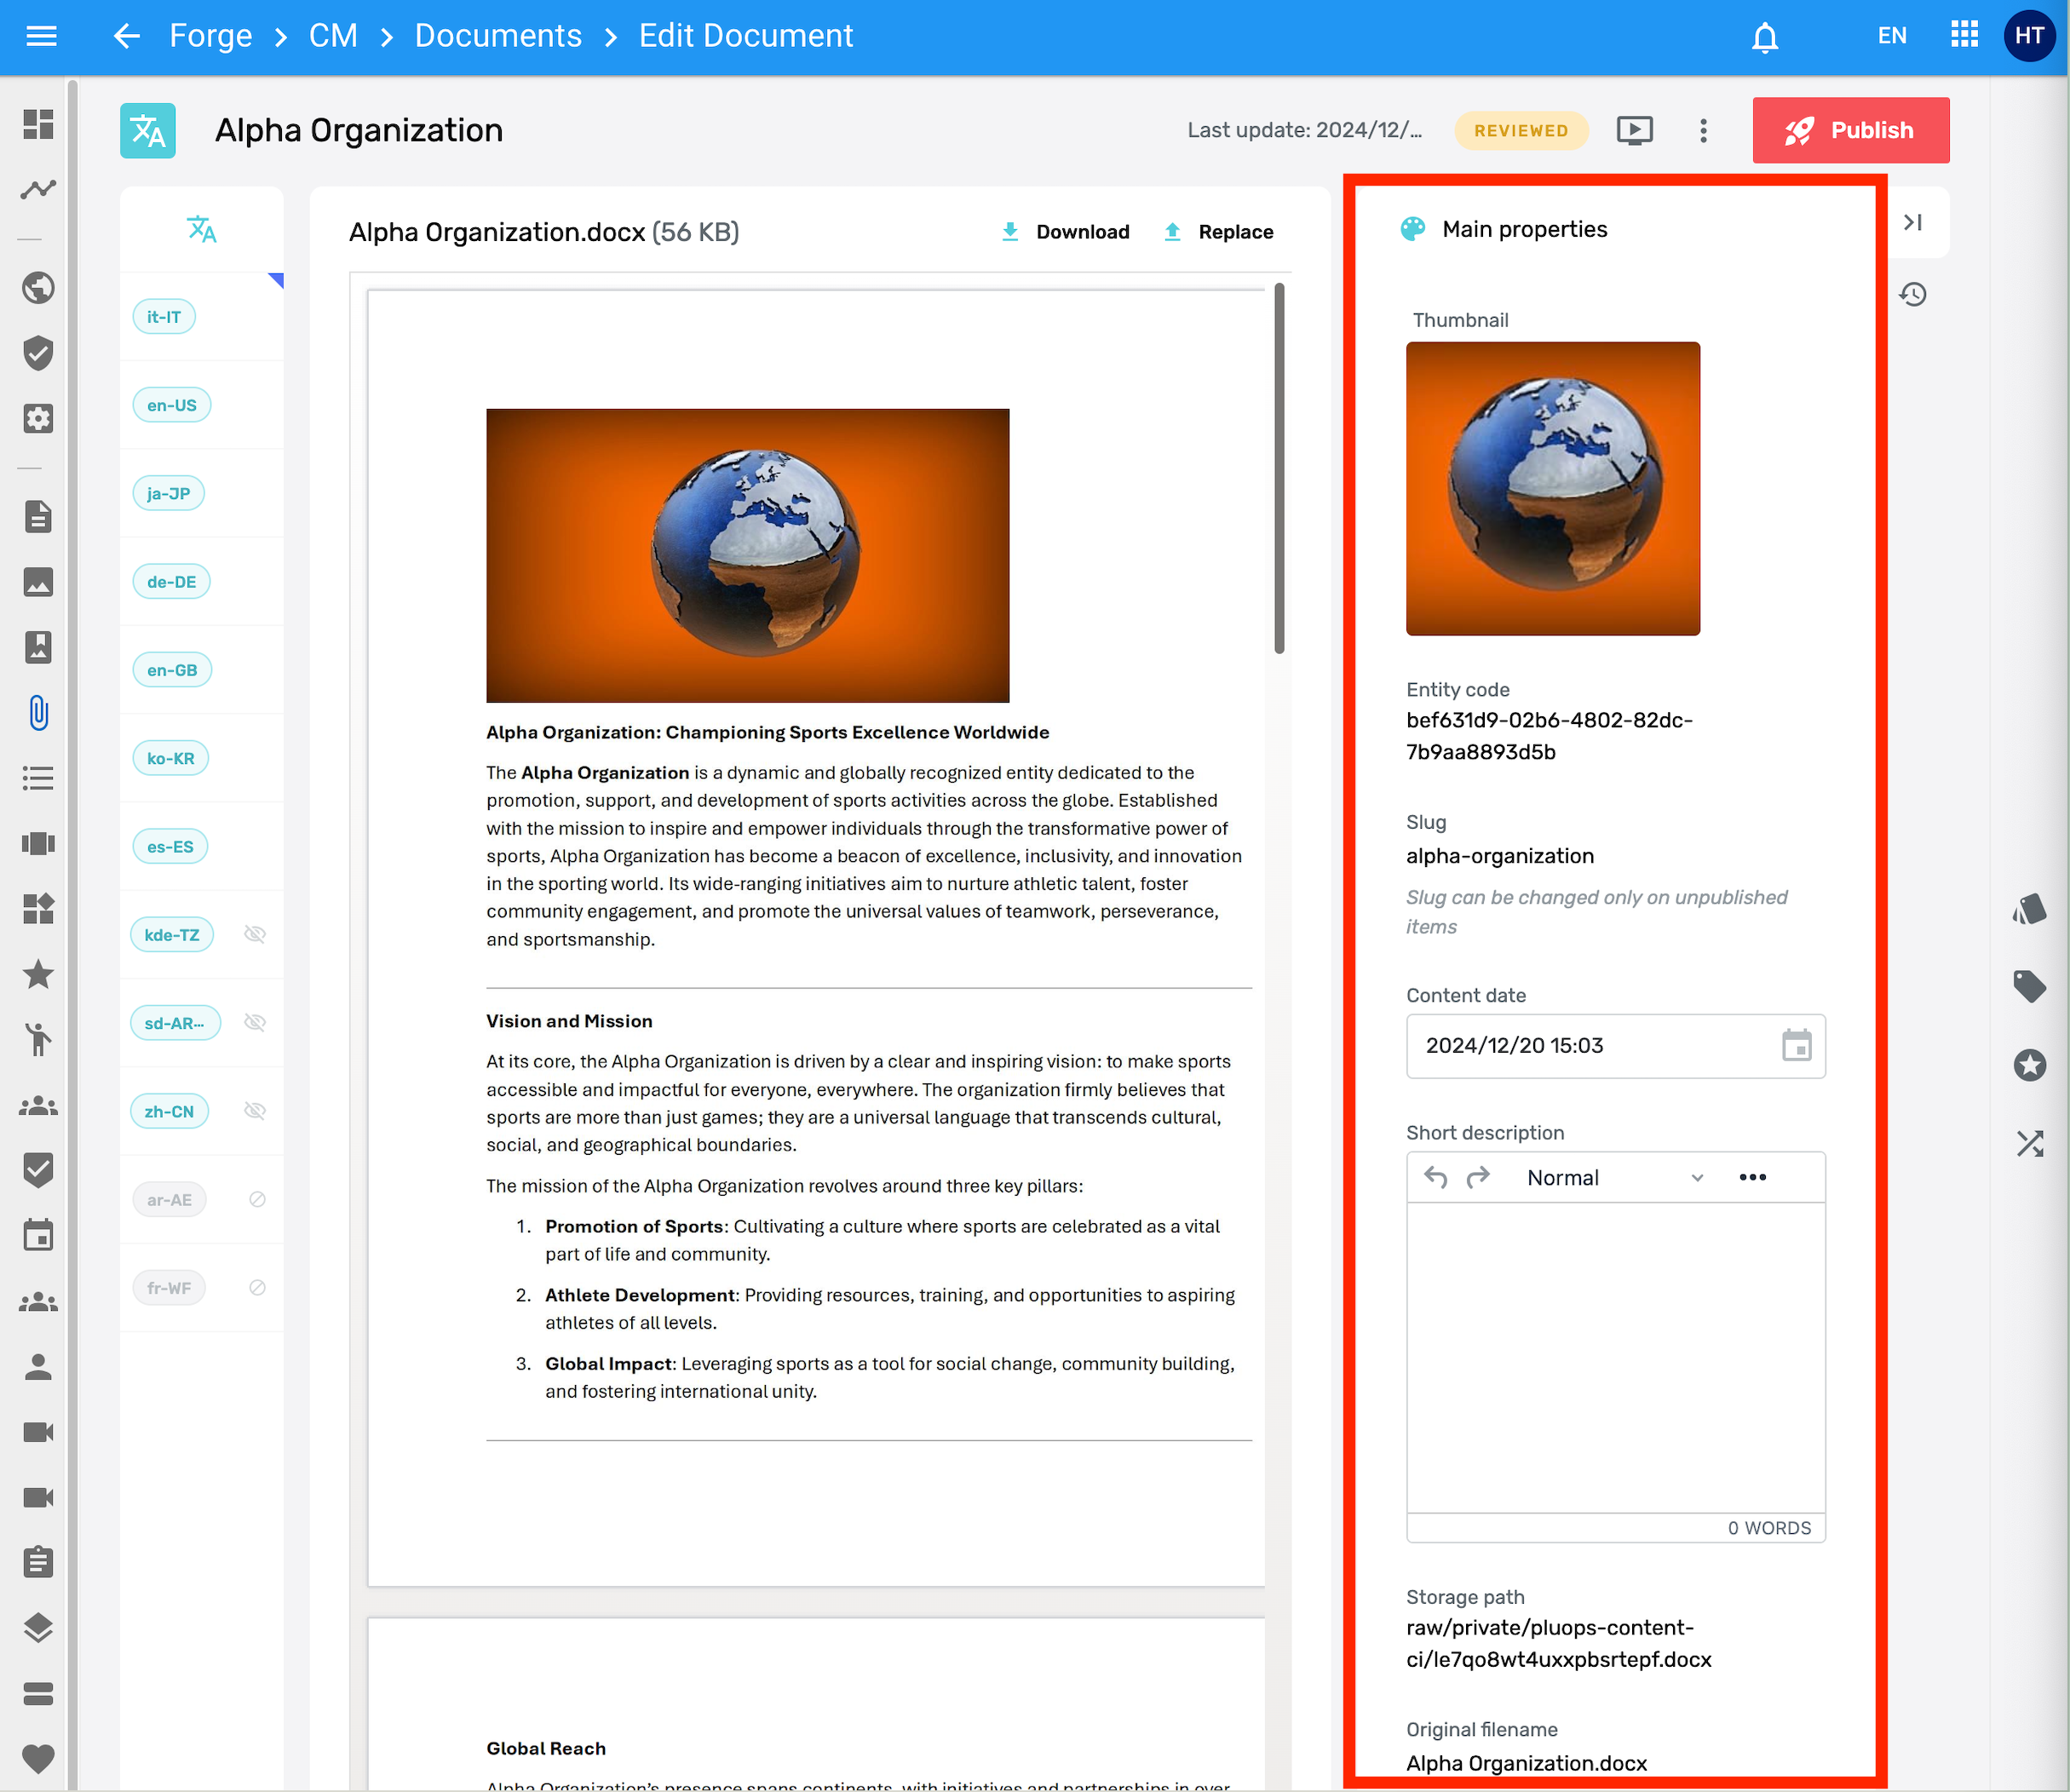The height and width of the screenshot is (1792, 2070).
Task: Open the preview screen icon
Action: (x=1634, y=131)
